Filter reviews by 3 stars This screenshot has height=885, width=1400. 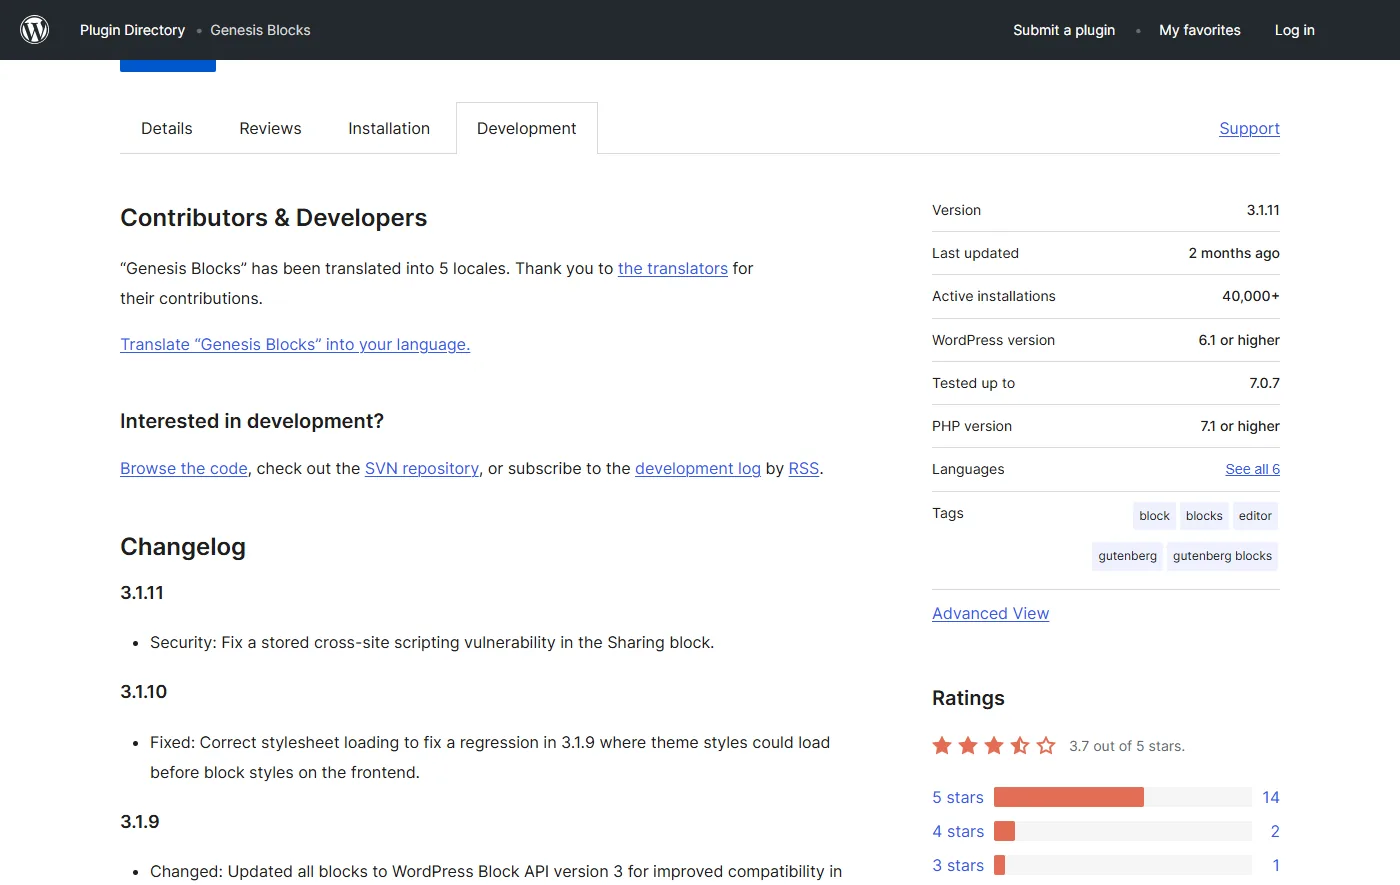[958, 865]
